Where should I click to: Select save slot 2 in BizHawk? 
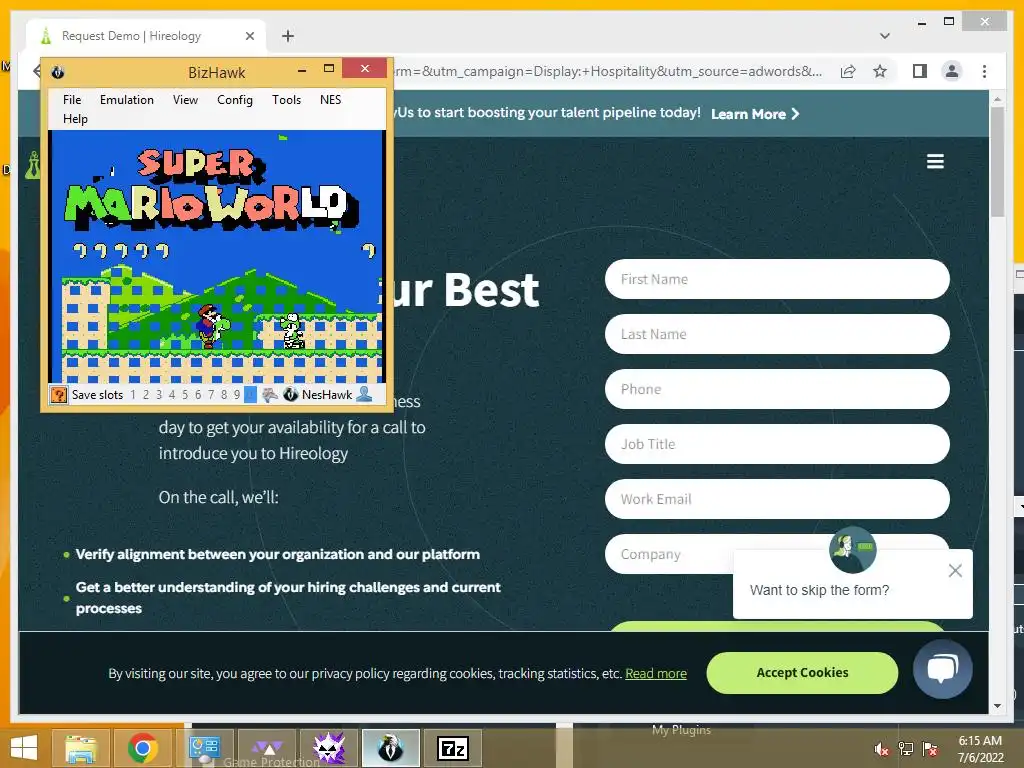click(146, 394)
